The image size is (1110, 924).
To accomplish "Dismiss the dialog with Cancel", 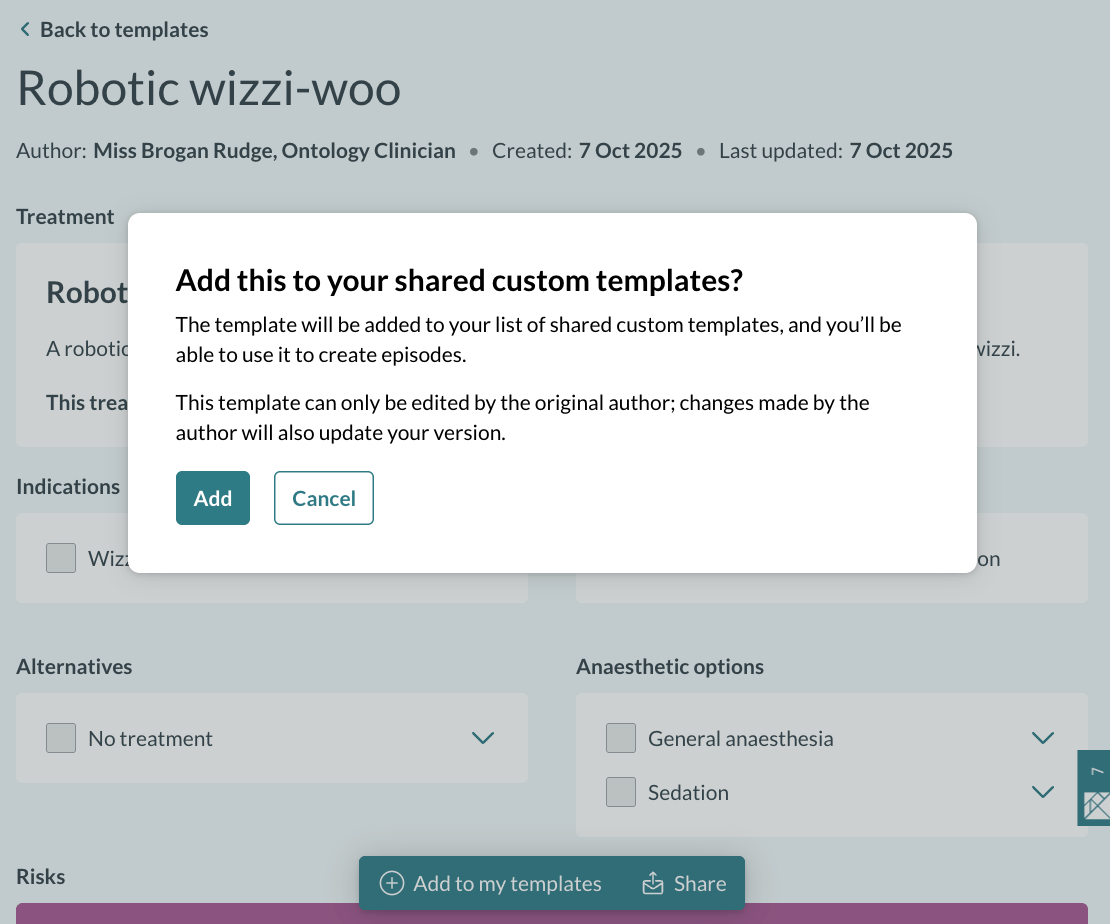I will pos(323,497).
